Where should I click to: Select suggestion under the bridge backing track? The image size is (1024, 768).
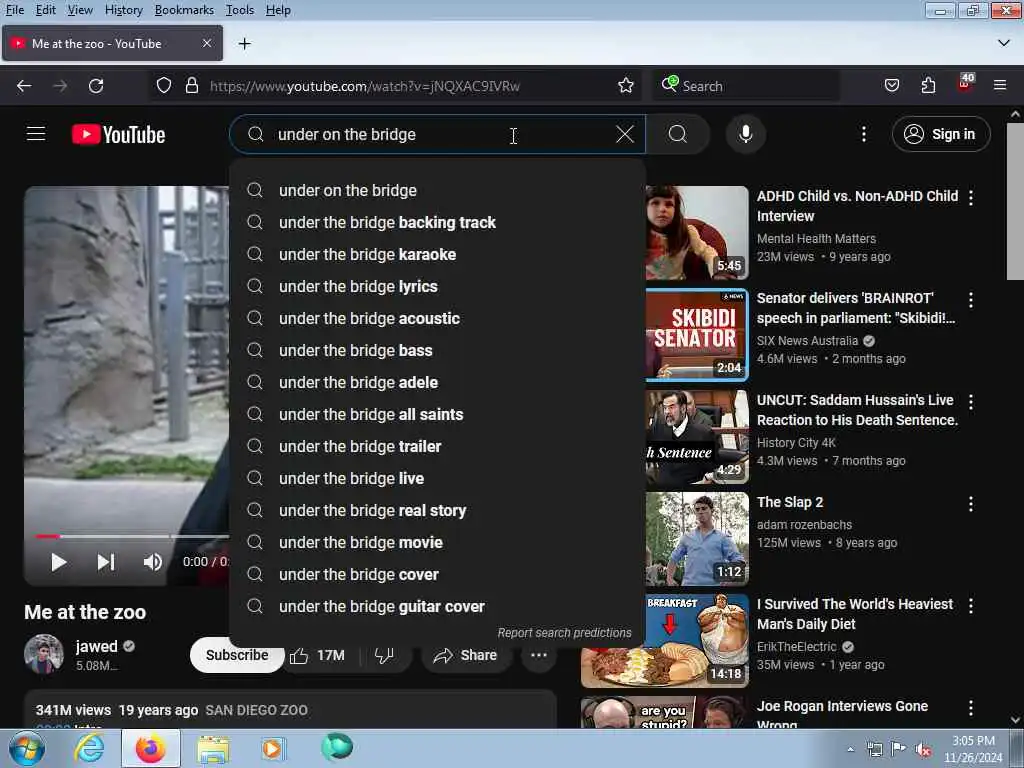(x=437, y=223)
